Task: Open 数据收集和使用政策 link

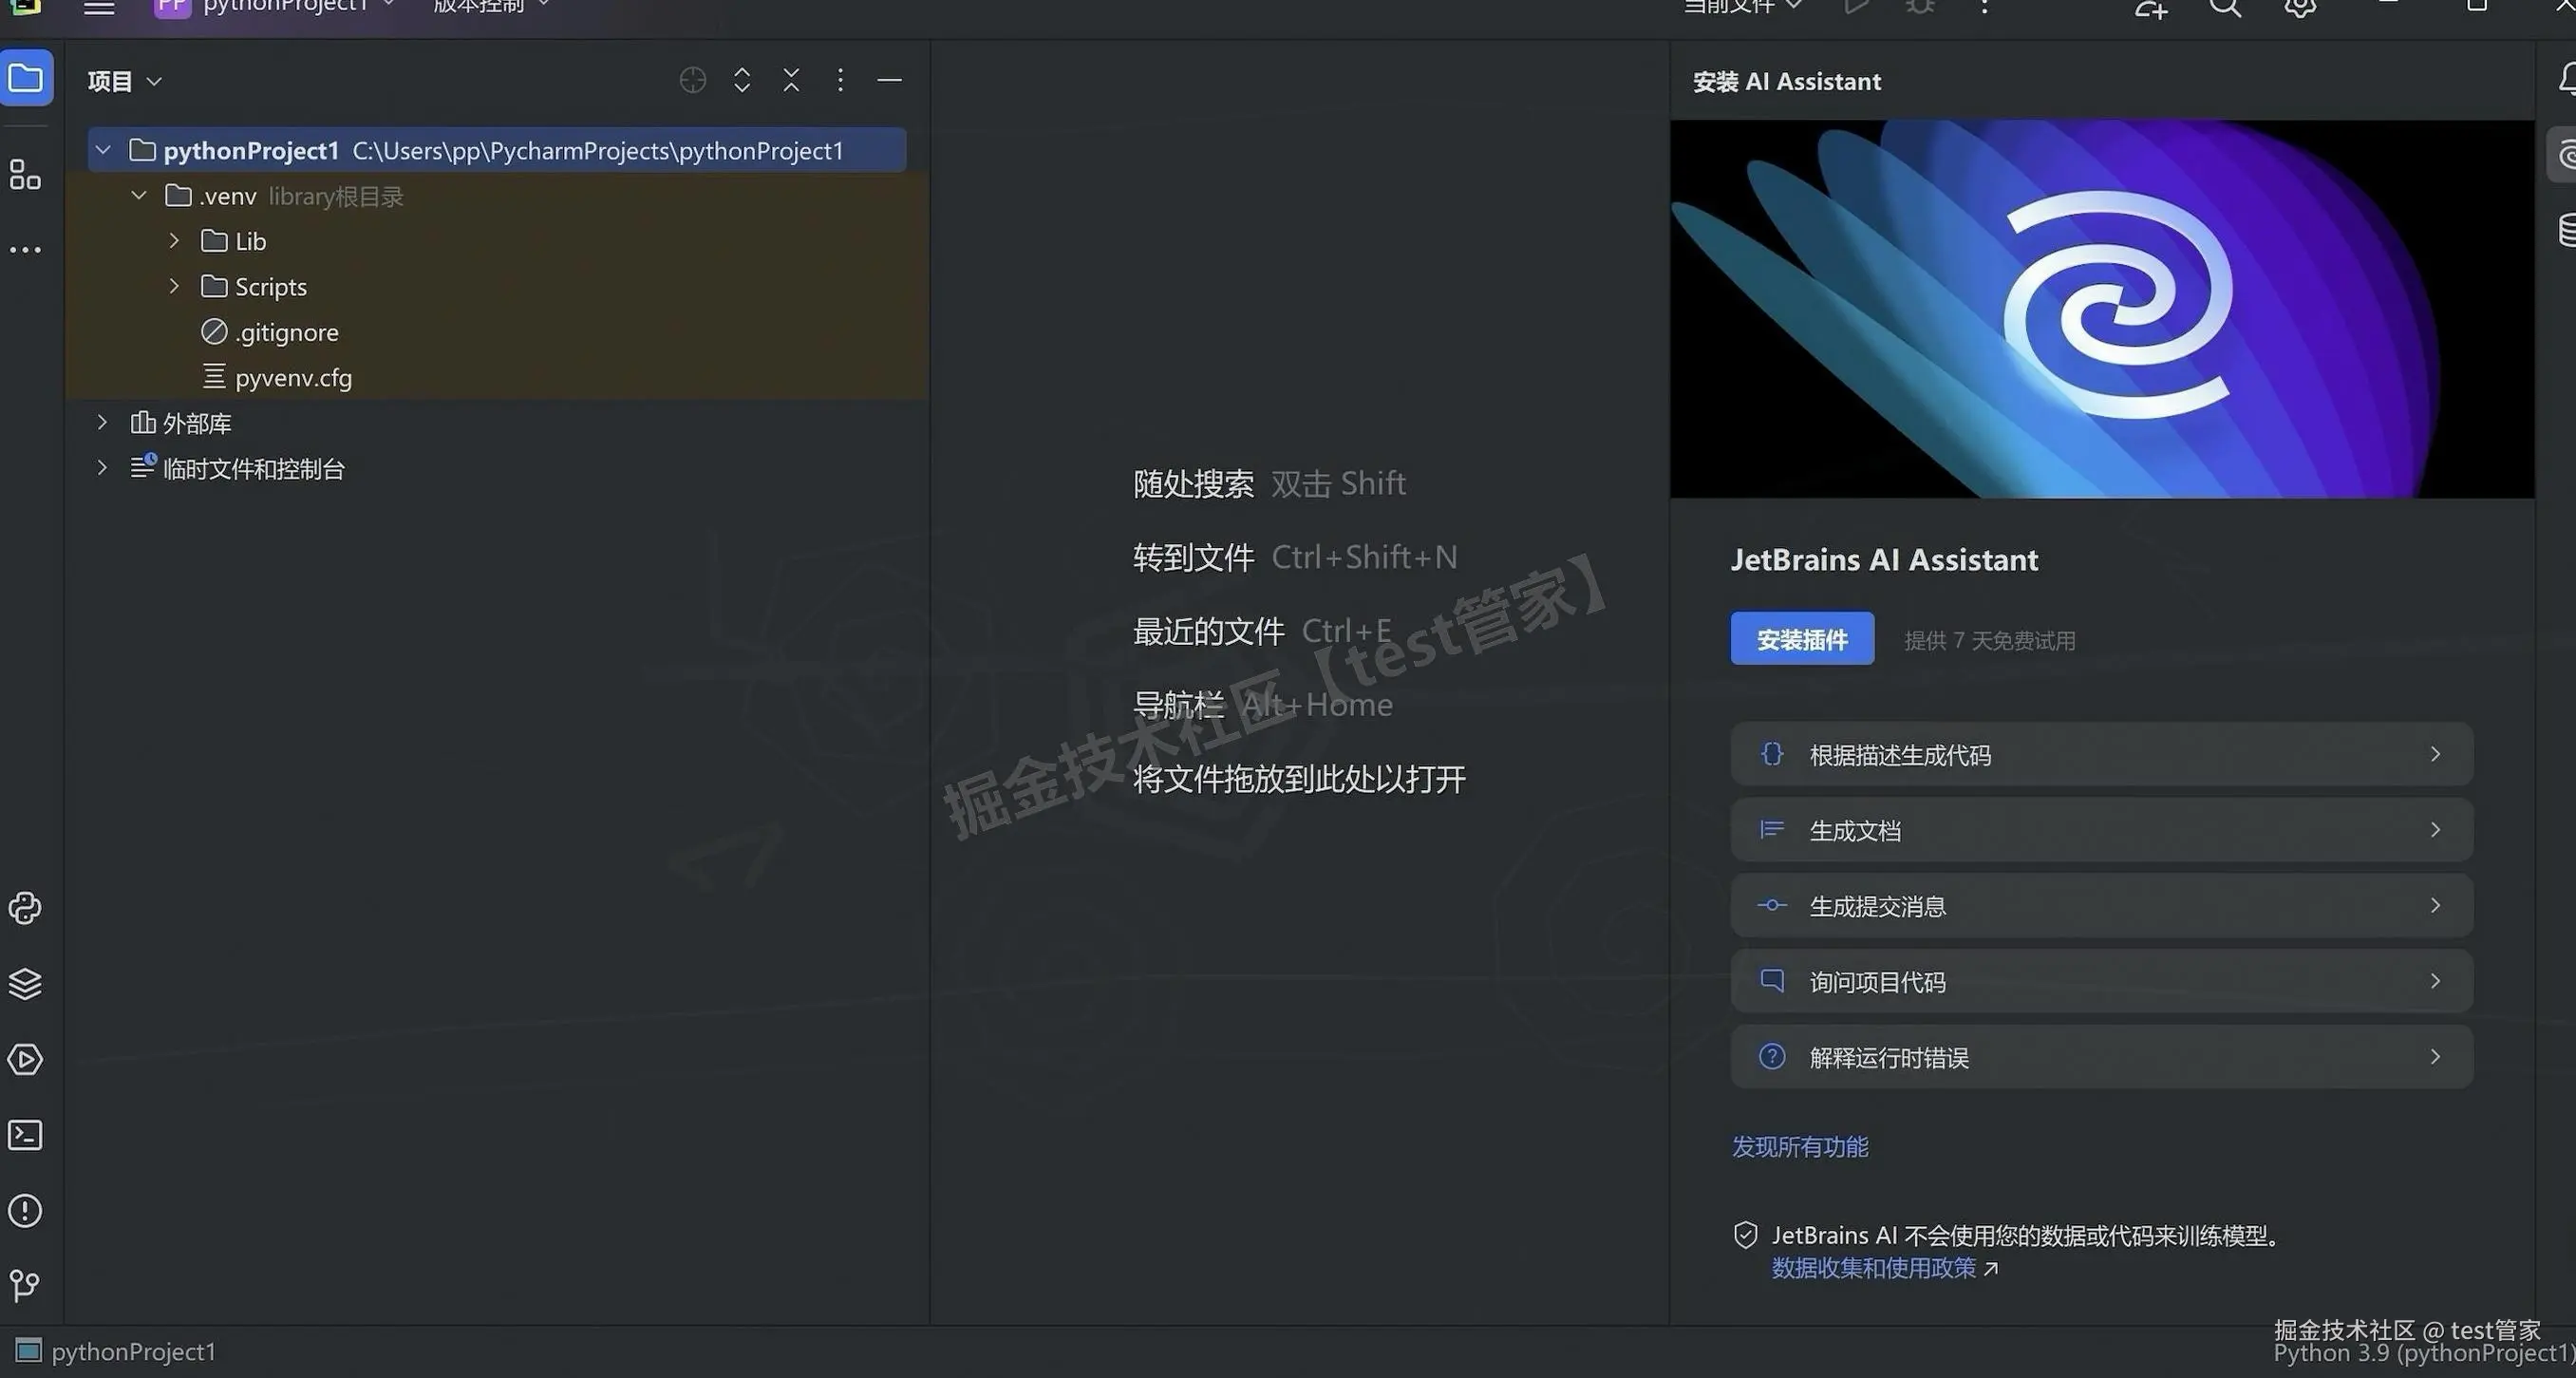Action: [1874, 1267]
